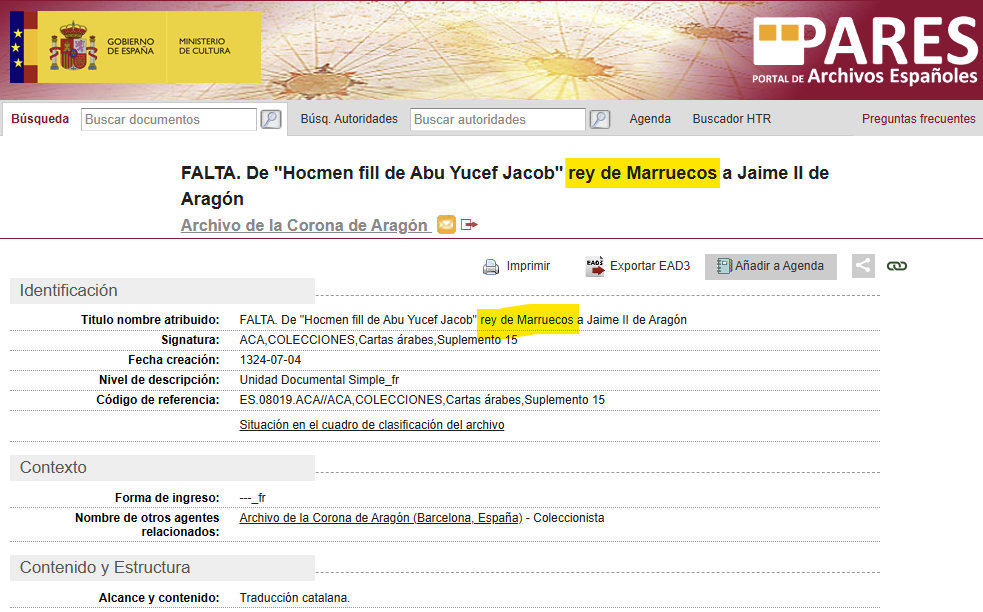Click the Imprimir label
The height and width of the screenshot is (612, 983).
click(528, 266)
